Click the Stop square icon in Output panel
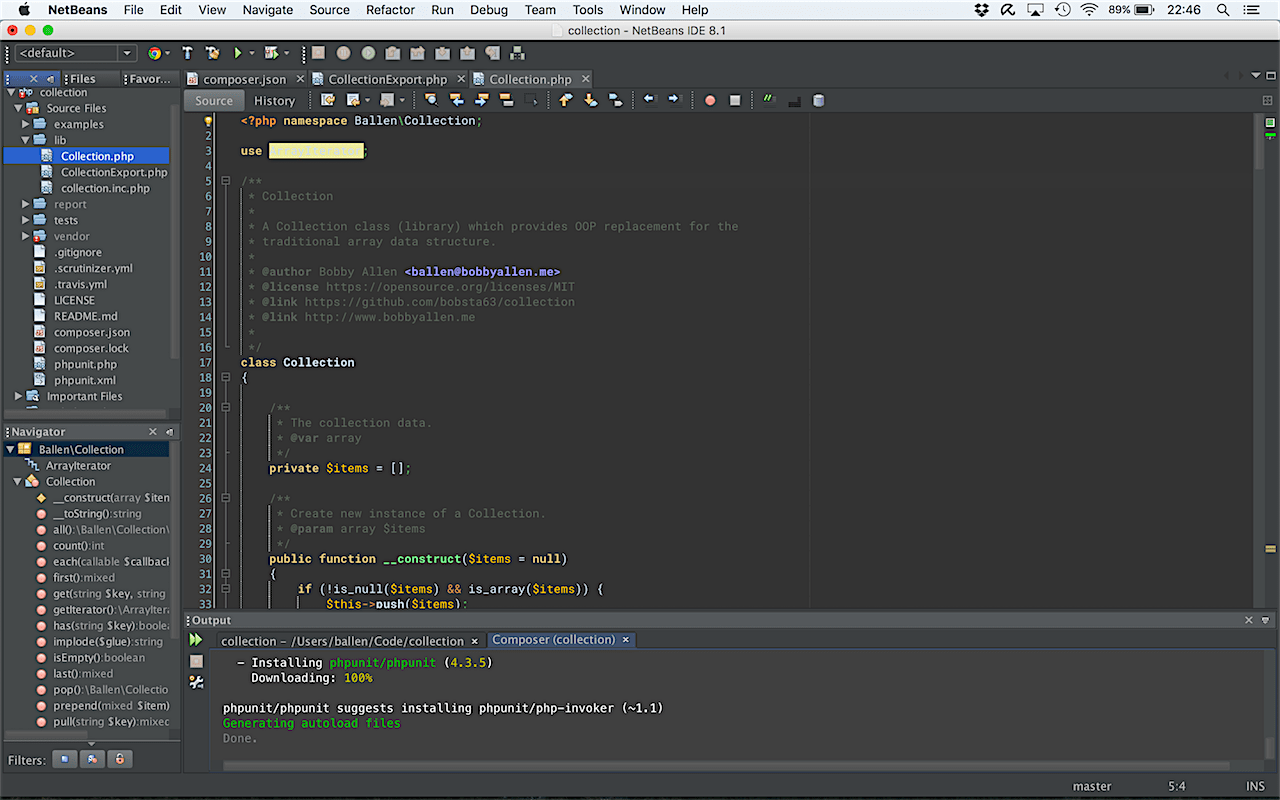This screenshot has height=800, width=1280. coord(196,661)
